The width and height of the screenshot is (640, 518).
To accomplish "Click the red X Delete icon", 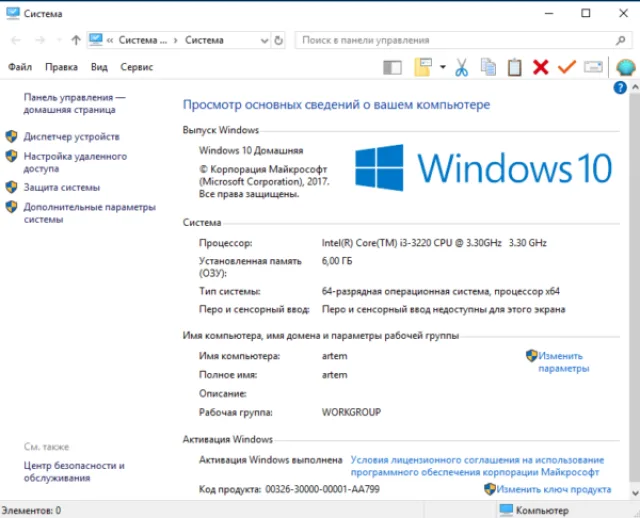I will [x=540, y=67].
